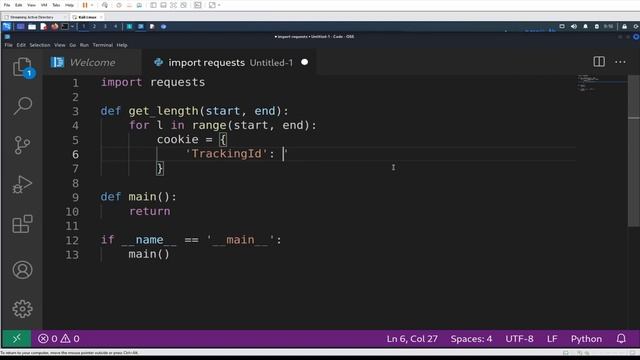Viewport: 640px width, 360px height.
Task: Open the Kali applications menu icon
Action: point(7,27)
